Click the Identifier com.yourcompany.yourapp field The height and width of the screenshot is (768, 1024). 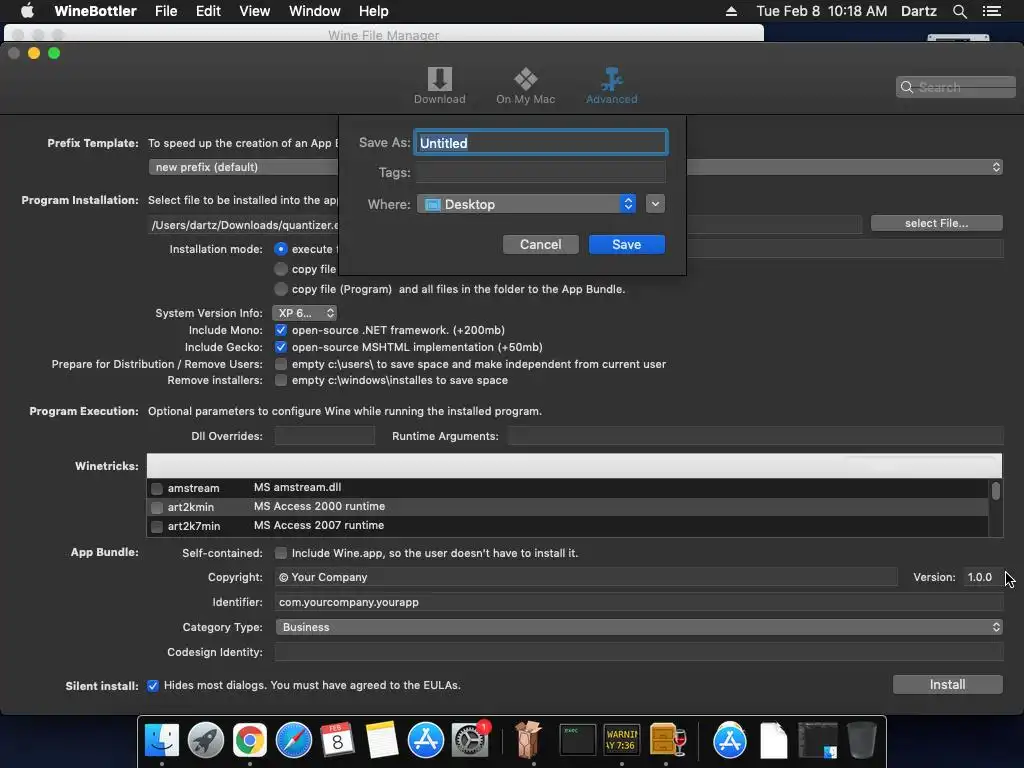point(639,602)
